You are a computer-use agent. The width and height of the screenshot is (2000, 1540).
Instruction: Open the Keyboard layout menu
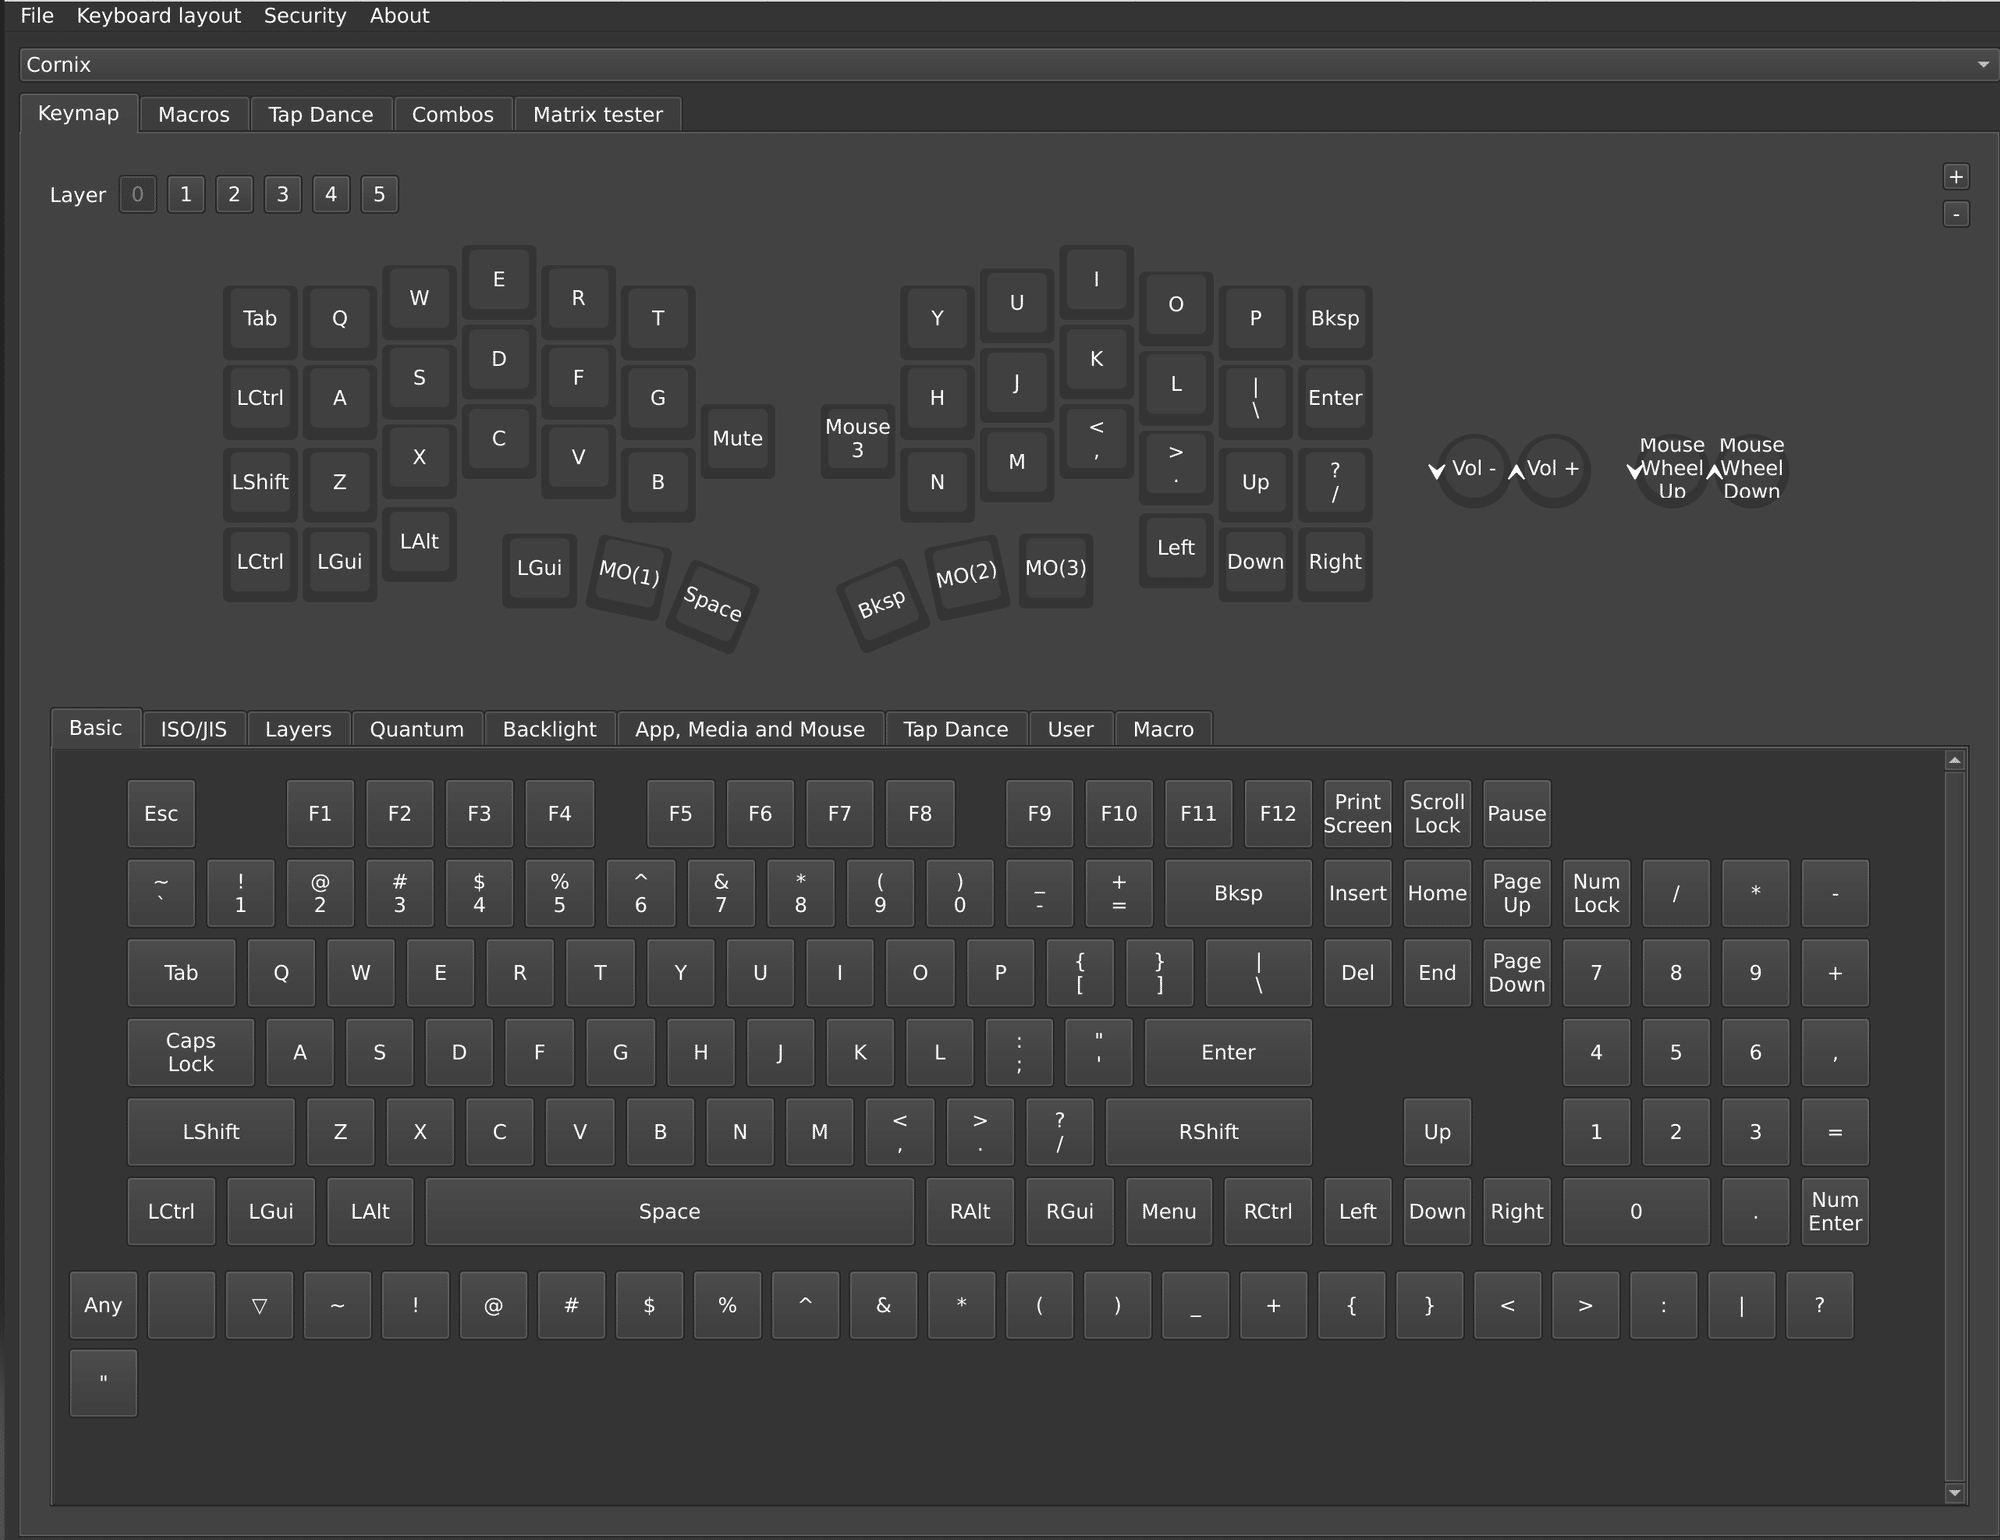[159, 15]
